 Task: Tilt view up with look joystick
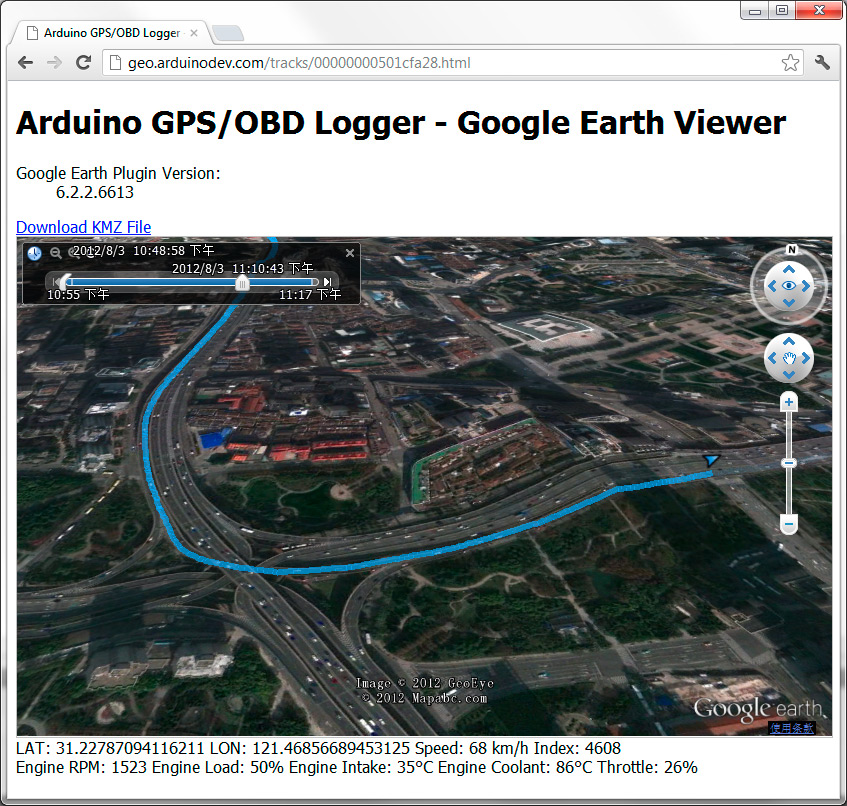[x=789, y=269]
